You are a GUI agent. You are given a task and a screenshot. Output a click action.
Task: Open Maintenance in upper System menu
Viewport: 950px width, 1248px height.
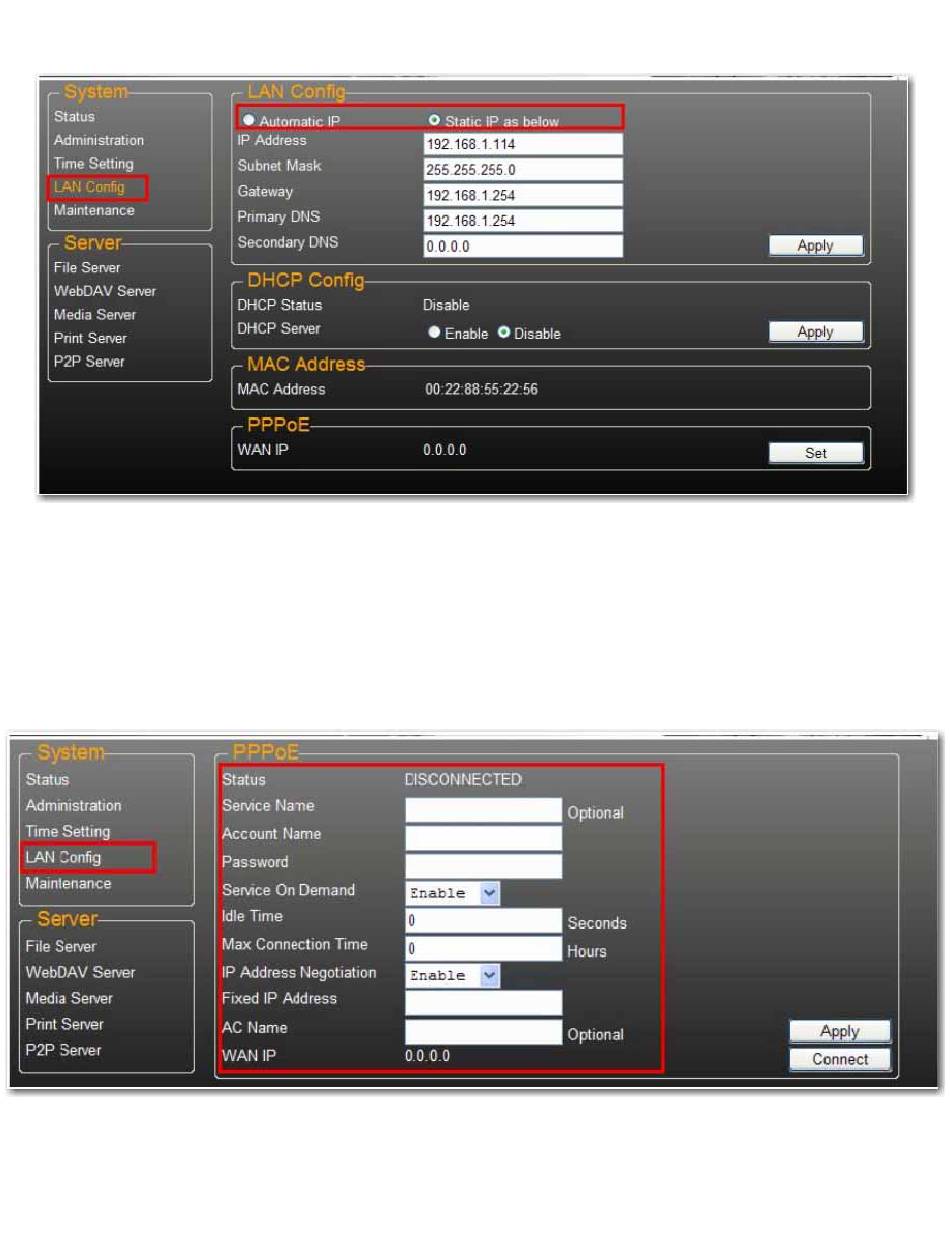click(94, 210)
